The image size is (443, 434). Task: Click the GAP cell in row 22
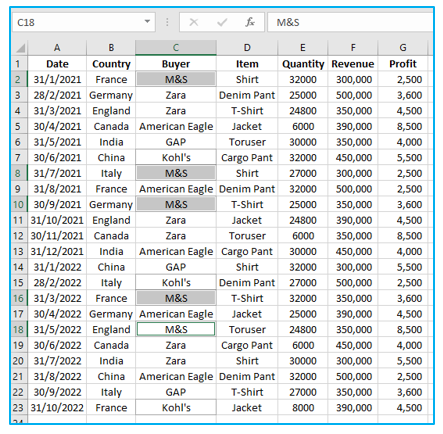tap(176, 392)
